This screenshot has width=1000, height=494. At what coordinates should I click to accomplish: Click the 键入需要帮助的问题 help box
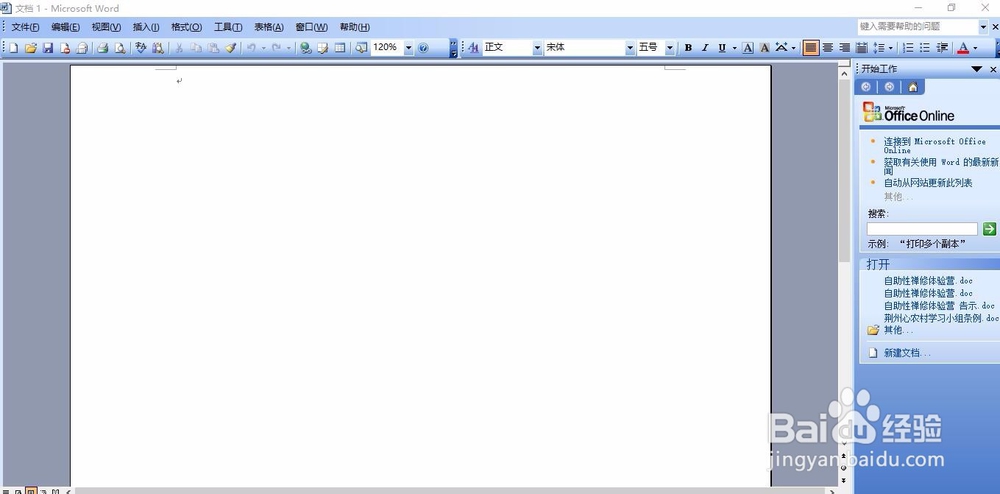918,26
